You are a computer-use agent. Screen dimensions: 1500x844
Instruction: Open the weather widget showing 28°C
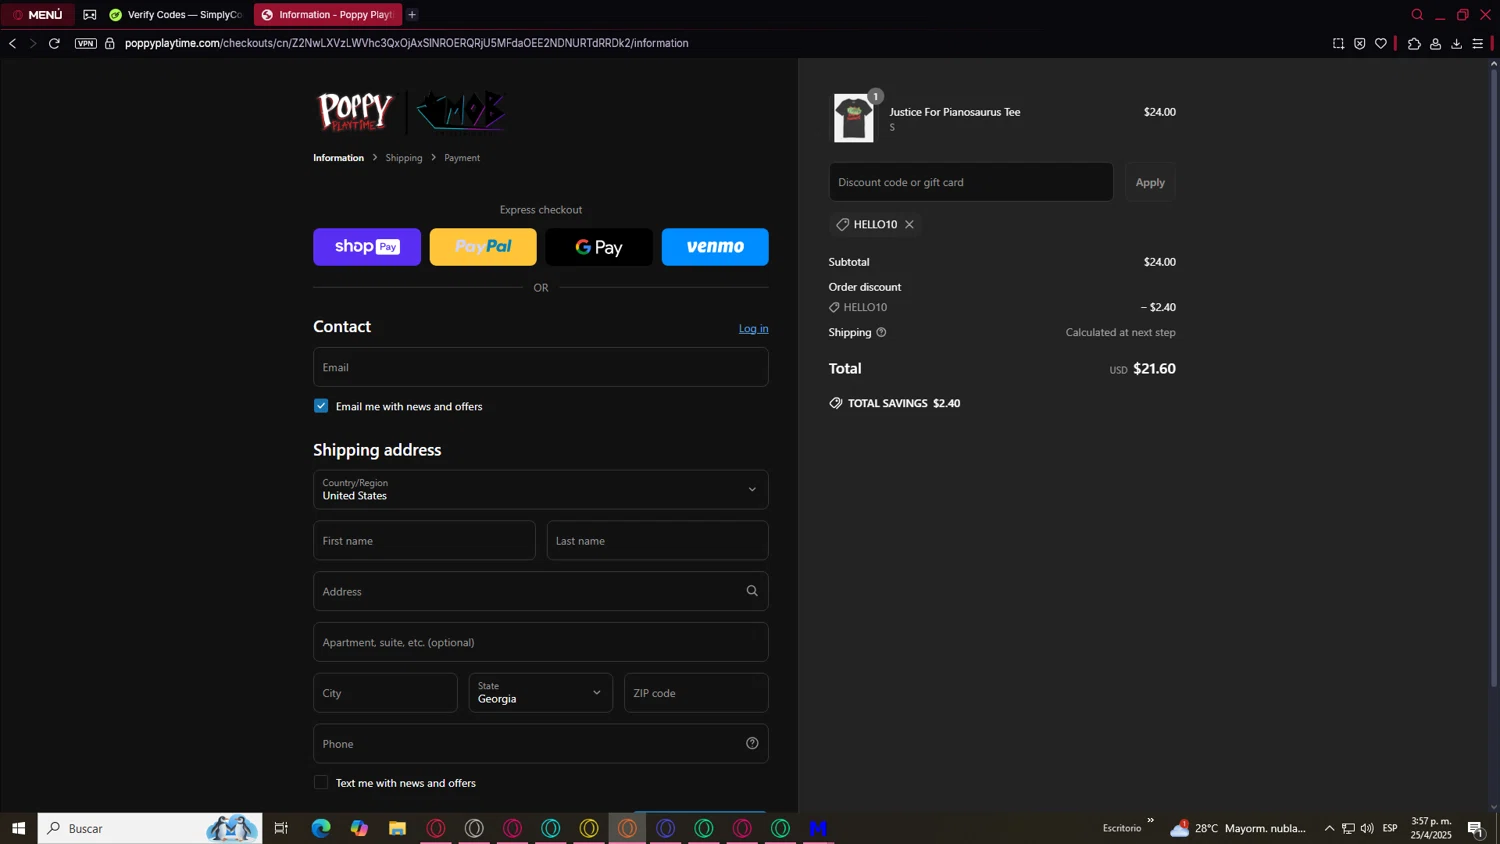pos(1238,828)
